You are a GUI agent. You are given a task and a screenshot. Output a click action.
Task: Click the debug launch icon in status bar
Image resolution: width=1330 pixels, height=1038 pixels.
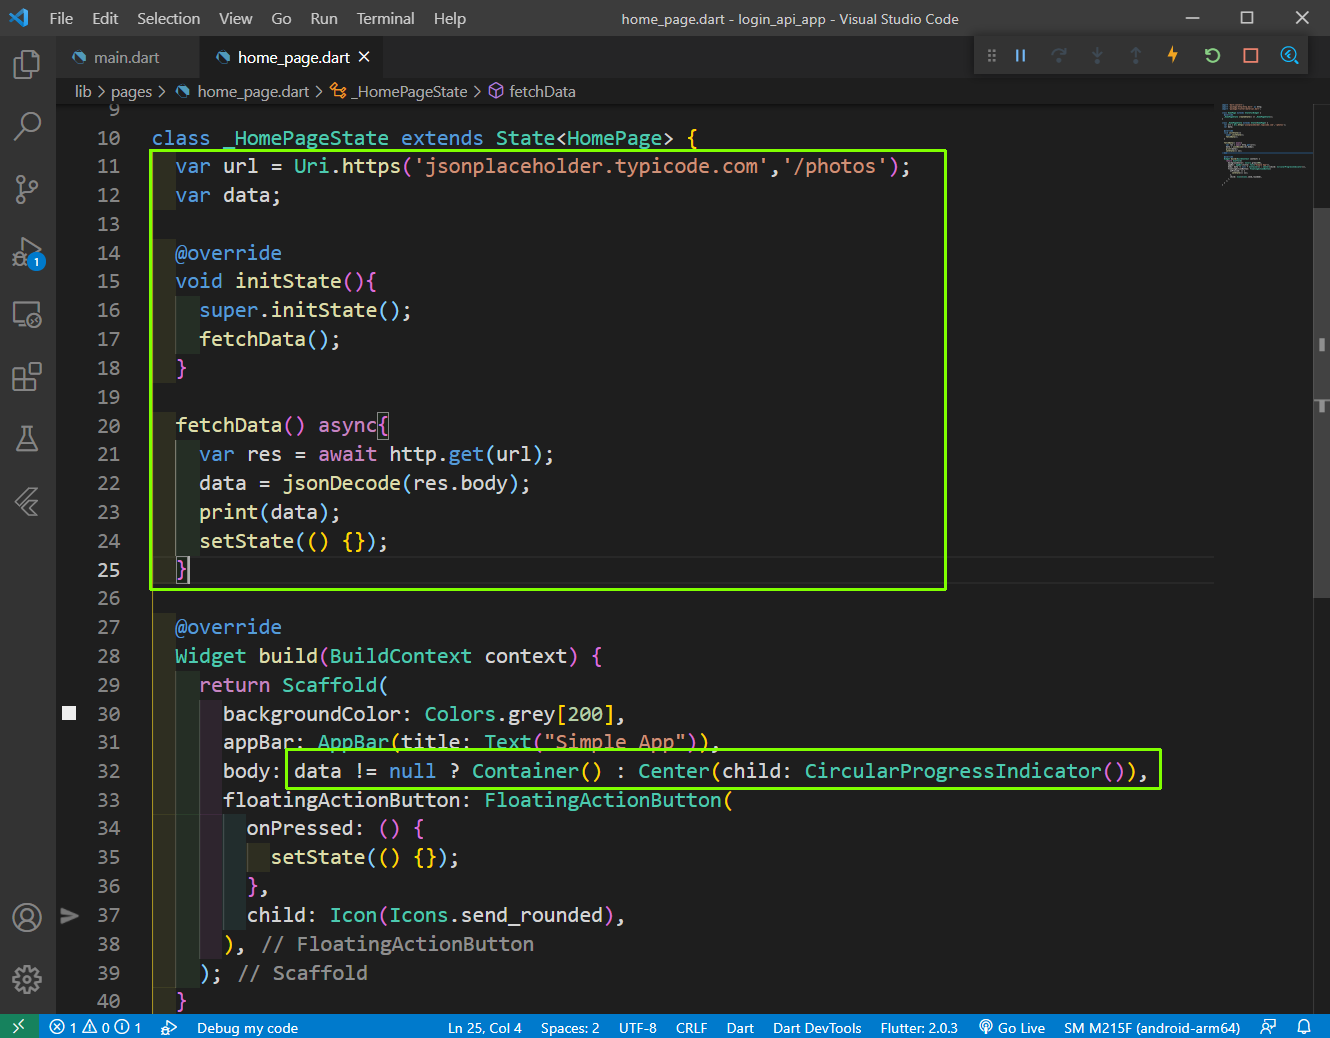point(169,1027)
